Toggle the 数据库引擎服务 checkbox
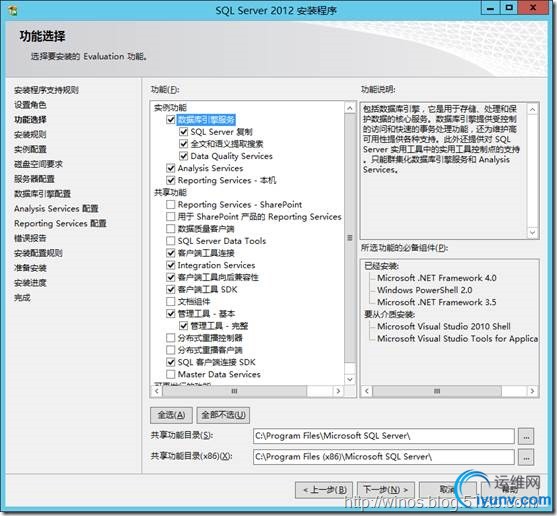This screenshot has width=557, height=516. (171, 120)
